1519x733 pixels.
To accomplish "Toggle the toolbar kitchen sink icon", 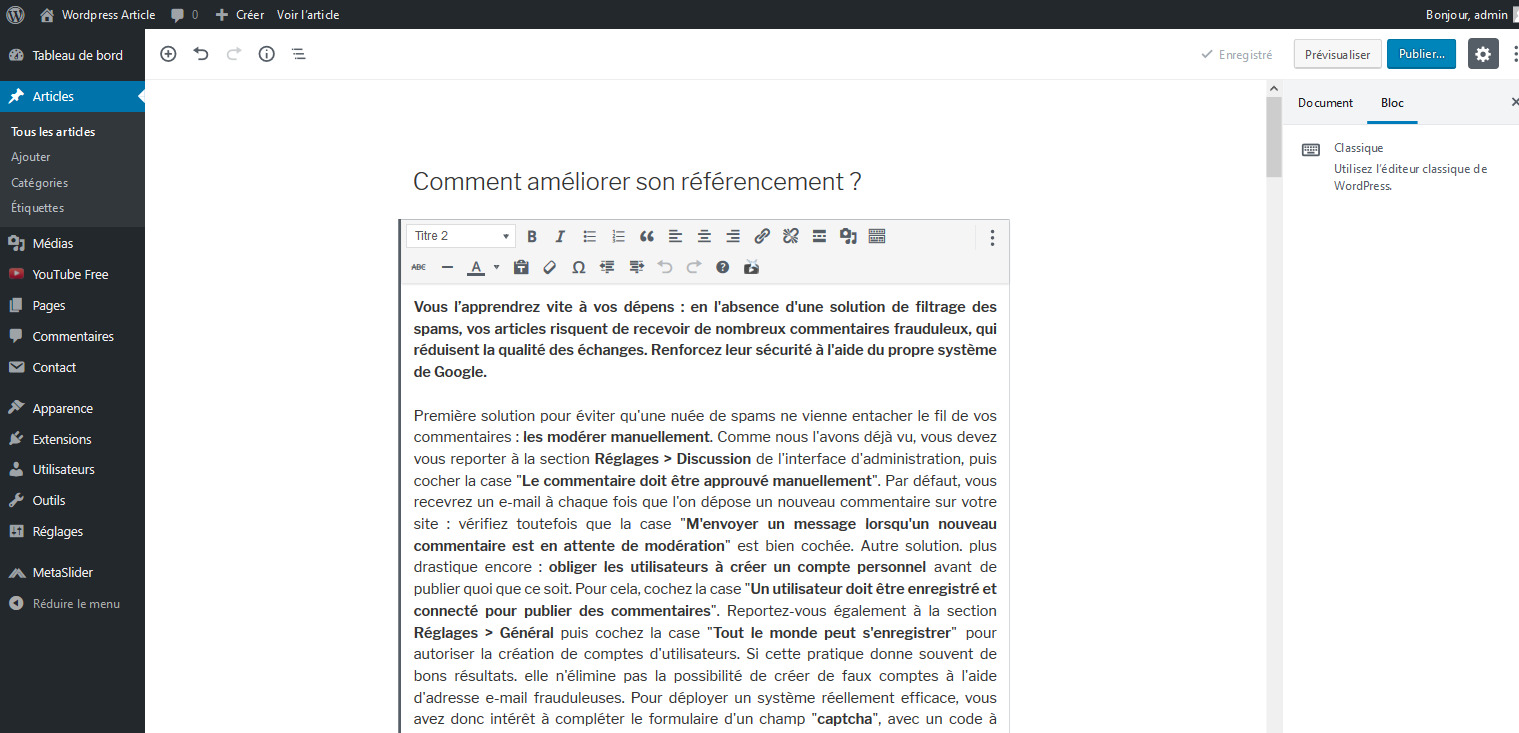I will click(x=877, y=236).
